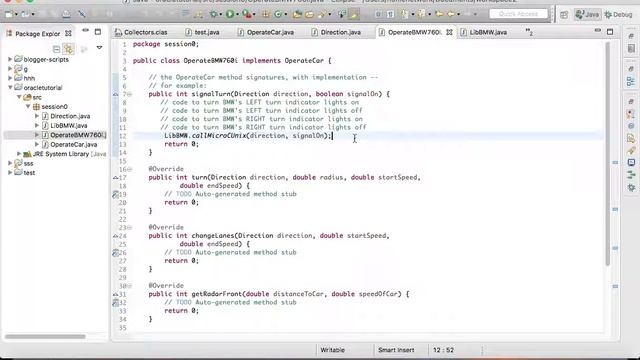Screen dimensions: 640x360
Task: Maximize the editor area
Action: tap(610, 31)
